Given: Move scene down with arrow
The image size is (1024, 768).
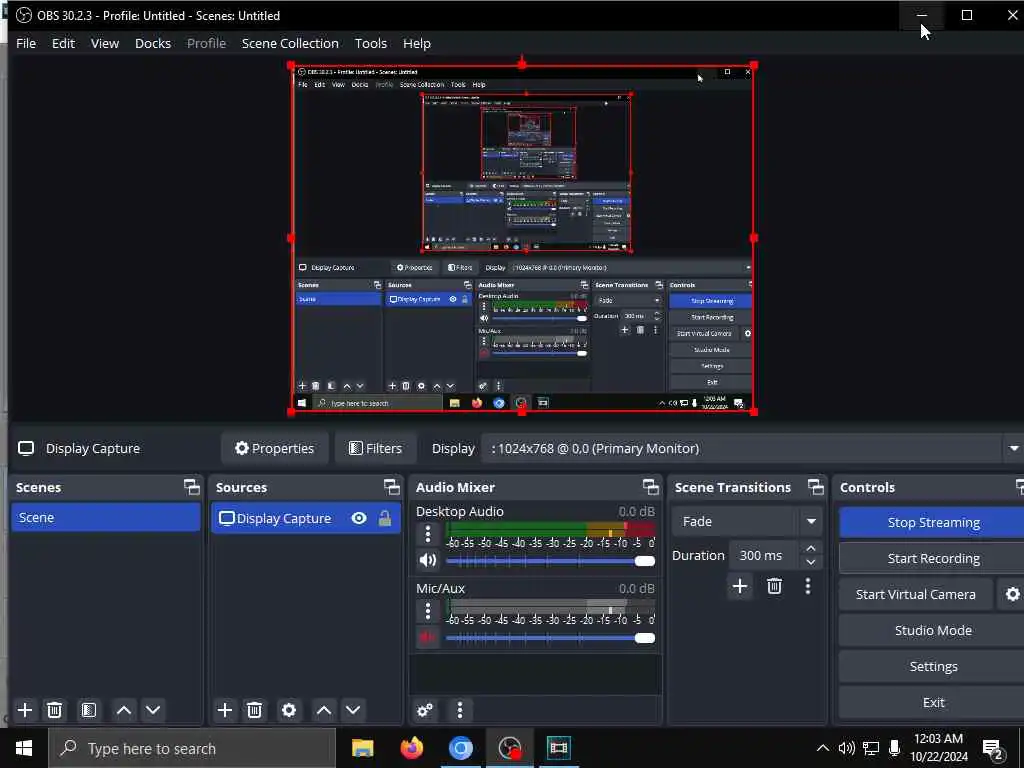Looking at the screenshot, I should [153, 710].
